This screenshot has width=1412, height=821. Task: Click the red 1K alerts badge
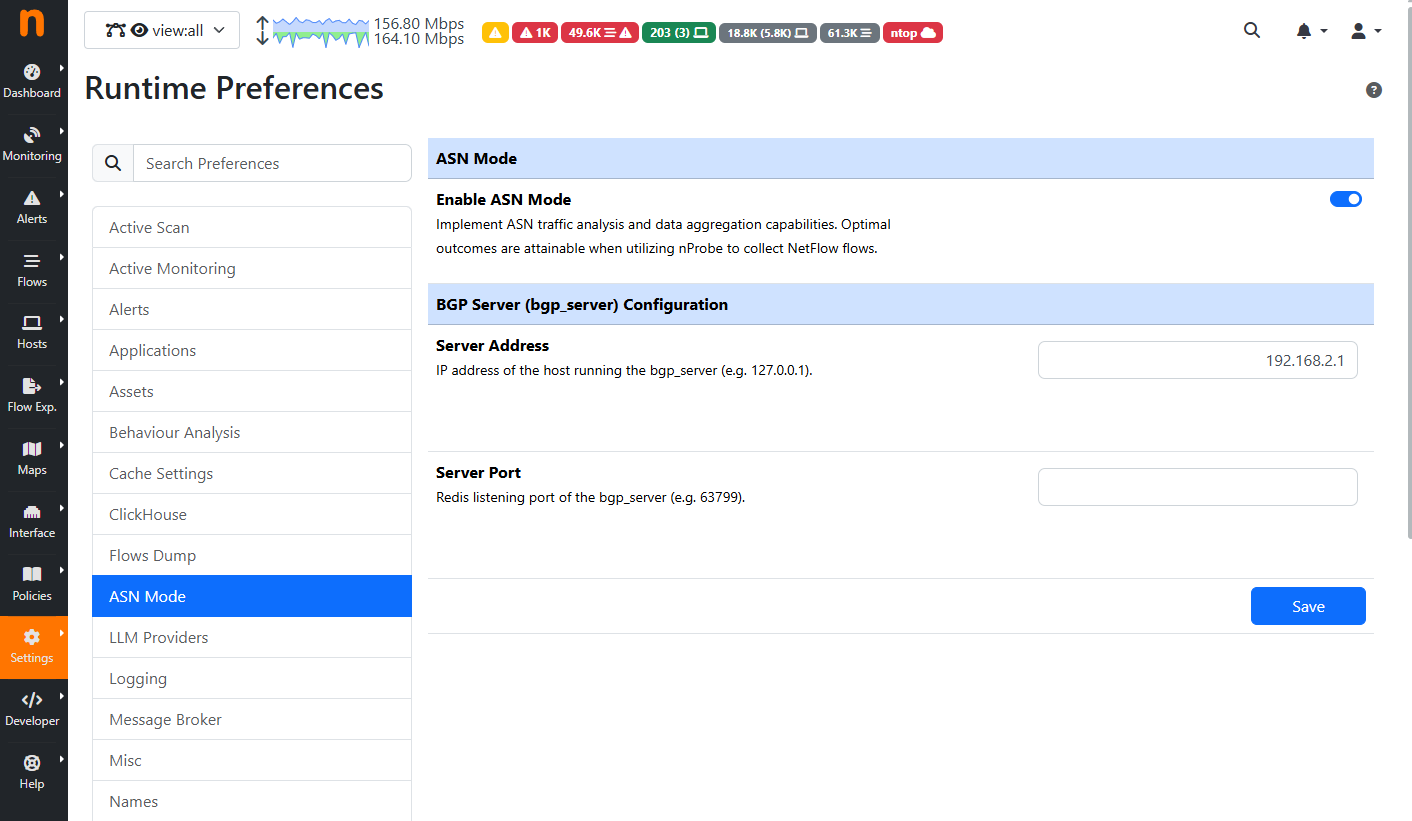pyautogui.click(x=535, y=32)
